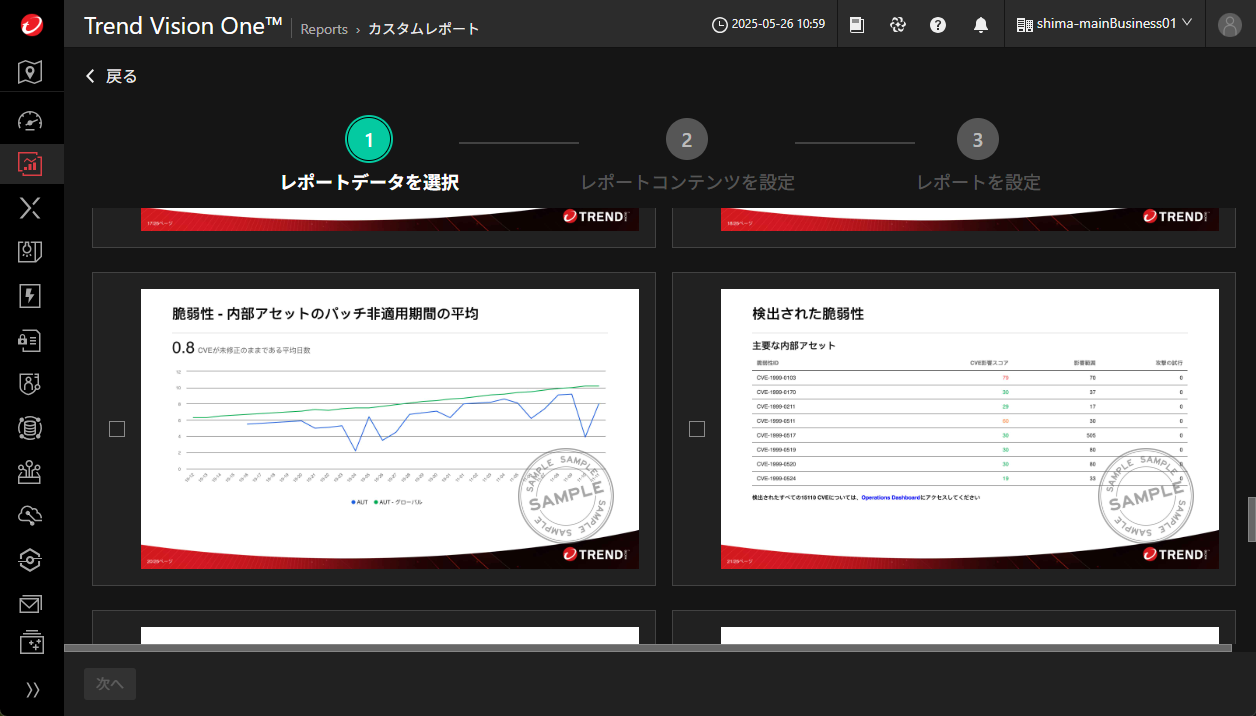Image resolution: width=1256 pixels, height=716 pixels.
Task: Open the help question mark icon
Action: pos(938,25)
